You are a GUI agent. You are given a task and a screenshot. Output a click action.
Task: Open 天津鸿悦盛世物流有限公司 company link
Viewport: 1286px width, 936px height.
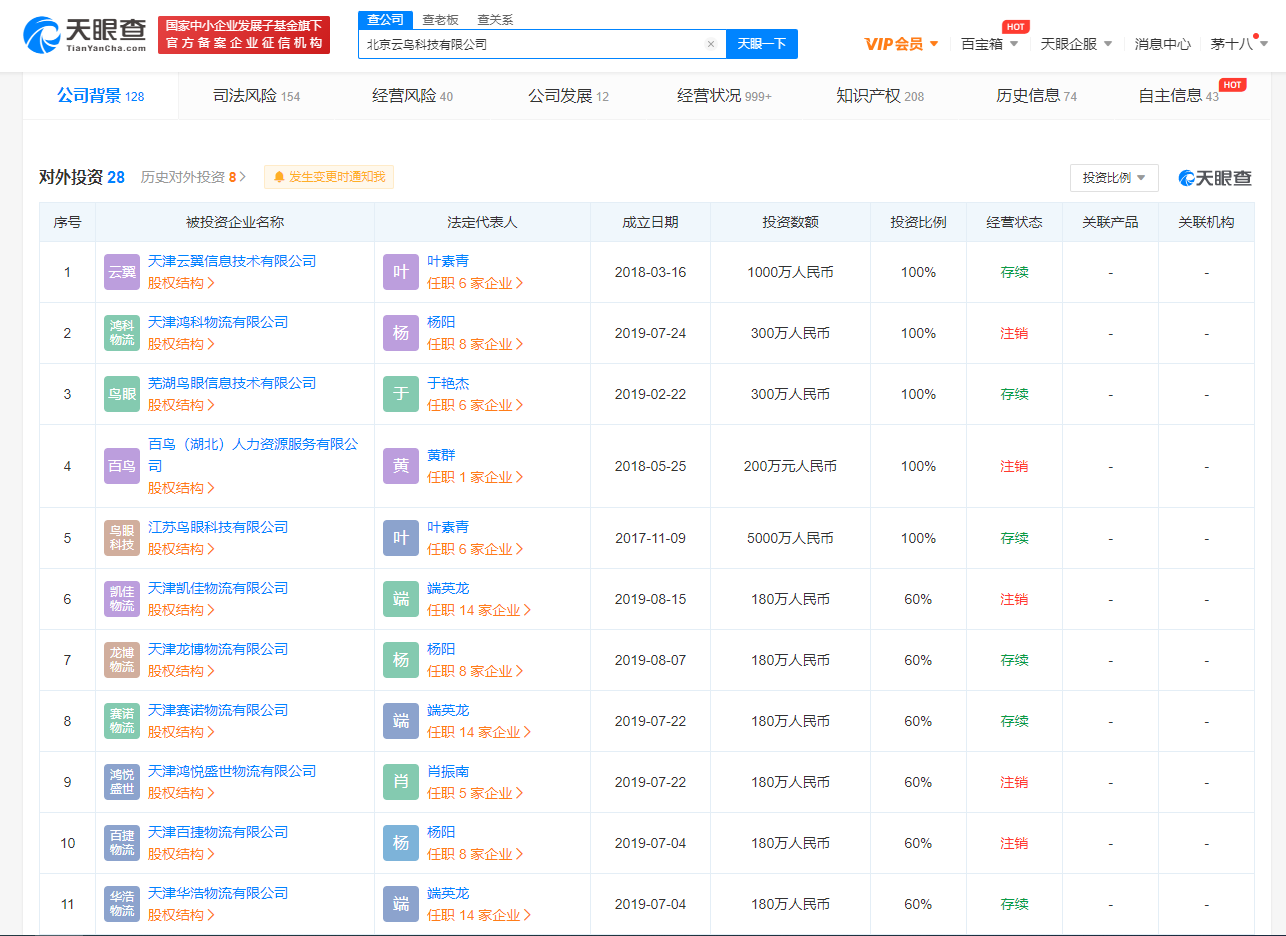pyautogui.click(x=232, y=771)
